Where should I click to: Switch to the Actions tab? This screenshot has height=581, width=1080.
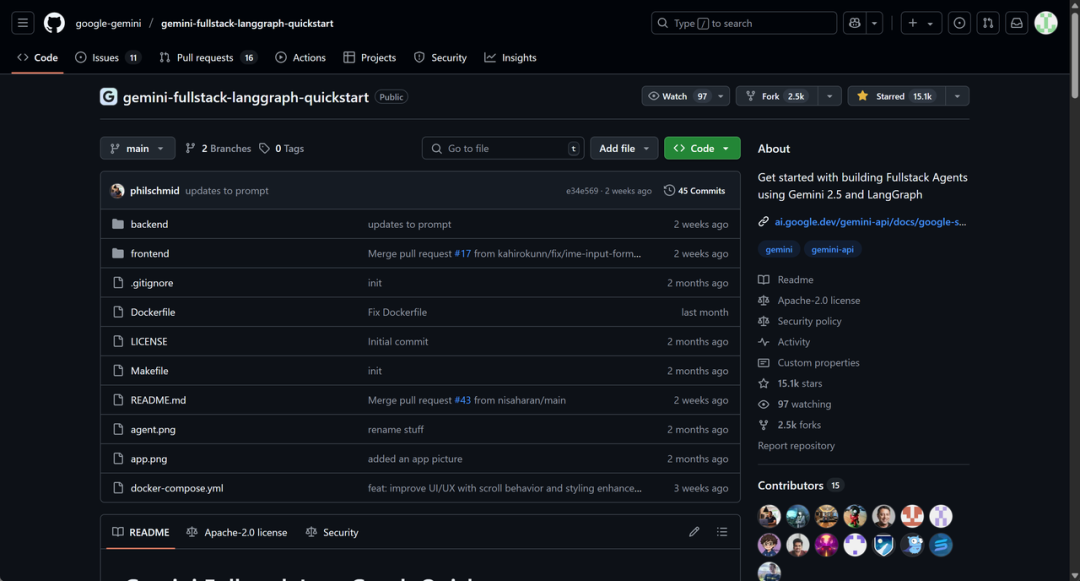[x=300, y=58]
